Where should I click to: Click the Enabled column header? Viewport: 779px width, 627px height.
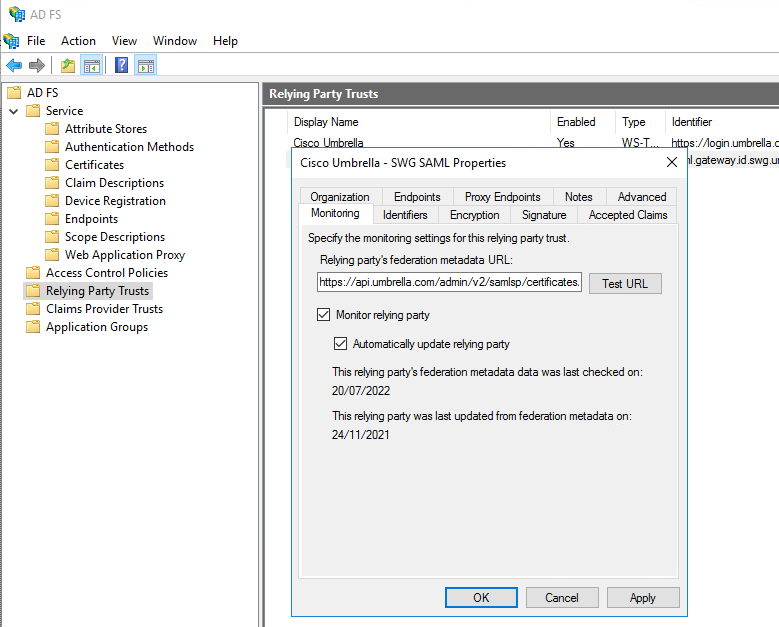pyautogui.click(x=583, y=122)
